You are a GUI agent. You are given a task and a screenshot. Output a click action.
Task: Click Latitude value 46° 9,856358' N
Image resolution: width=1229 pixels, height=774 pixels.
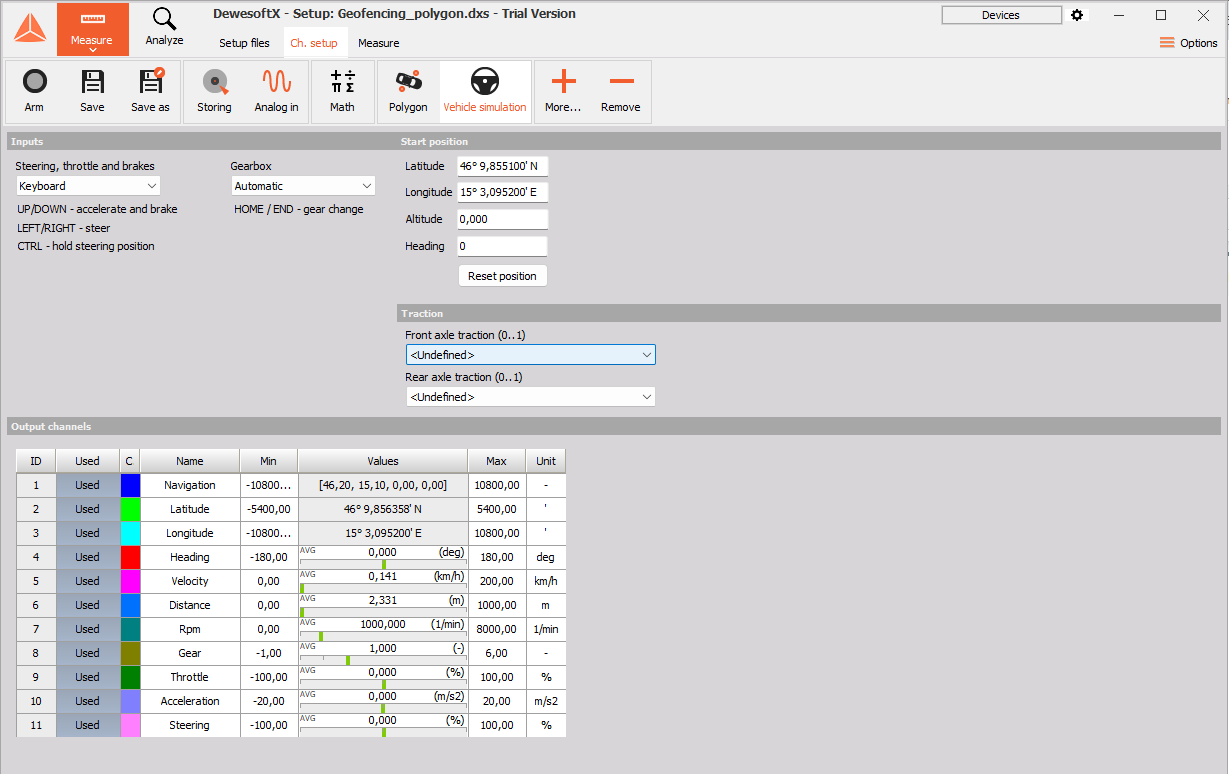[383, 509]
